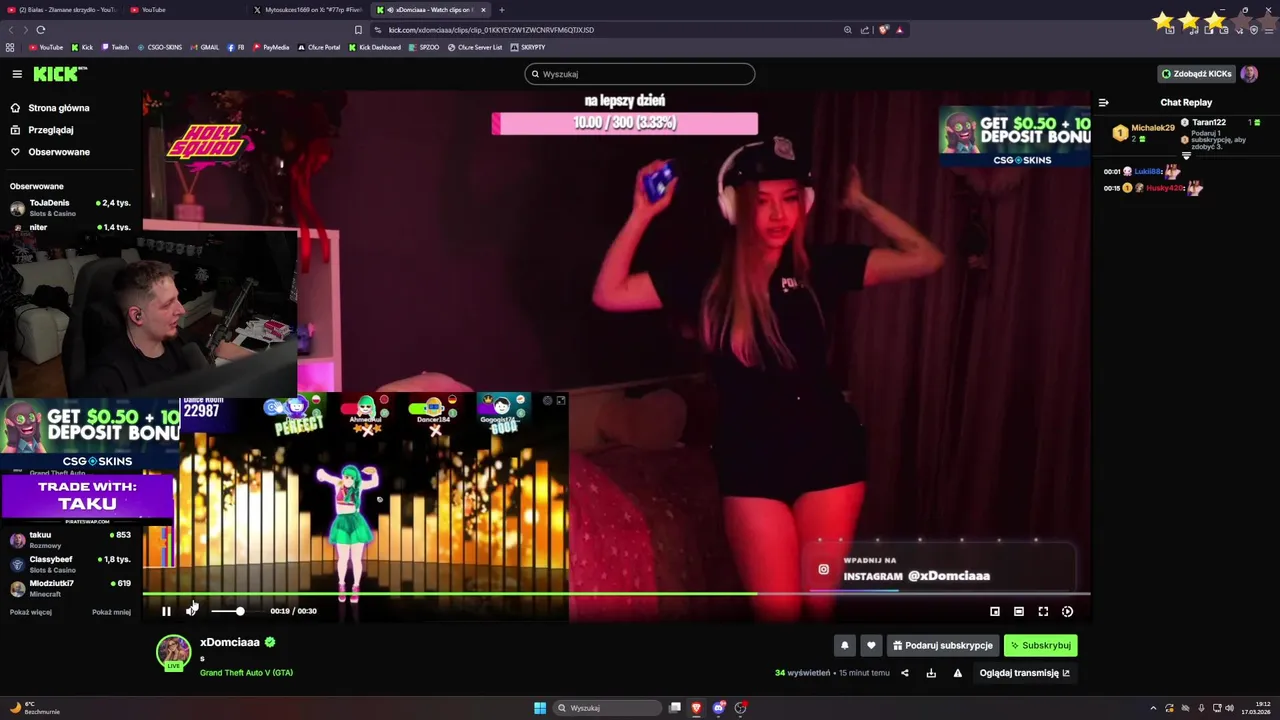1280x720 pixels.
Task: Click the xDomciaaa channel avatar
Action: click(173, 652)
